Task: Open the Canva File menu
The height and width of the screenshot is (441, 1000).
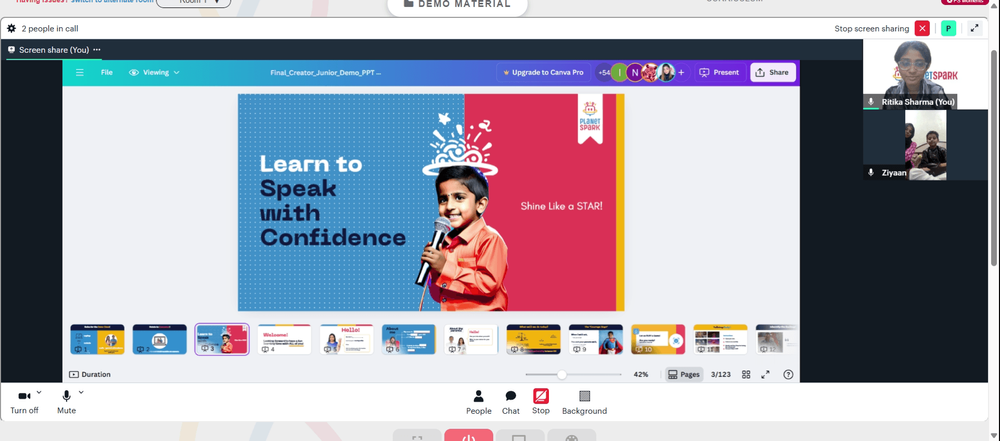Action: (107, 72)
